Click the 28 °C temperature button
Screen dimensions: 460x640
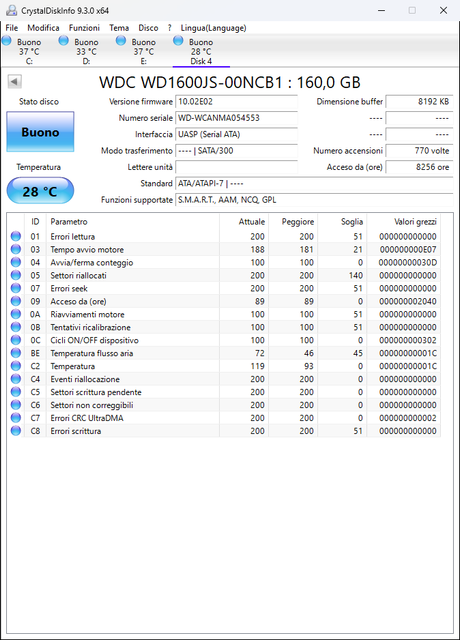(40, 191)
